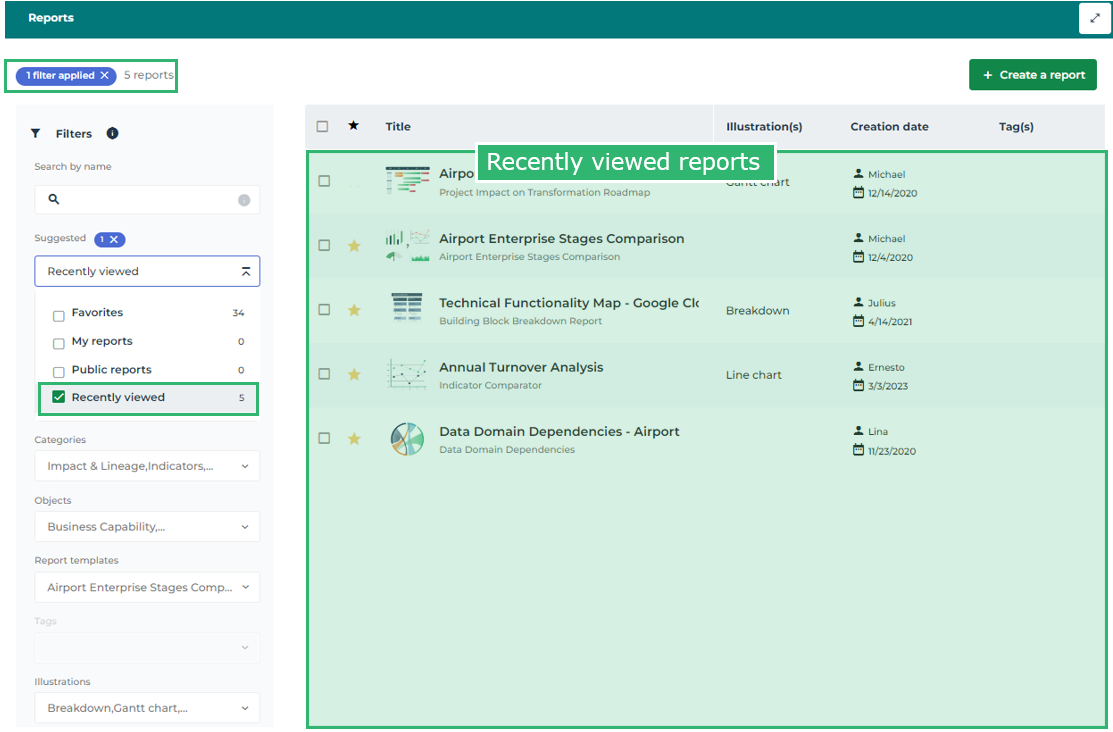Click star beside Technical Functionality Map
This screenshot has height=732, width=1113.
pyautogui.click(x=354, y=310)
